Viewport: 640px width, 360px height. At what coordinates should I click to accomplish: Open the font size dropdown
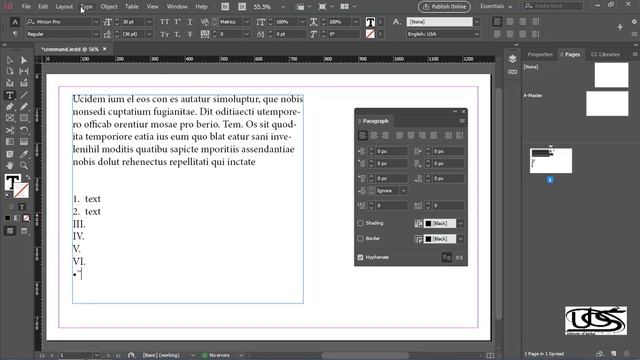149,22
